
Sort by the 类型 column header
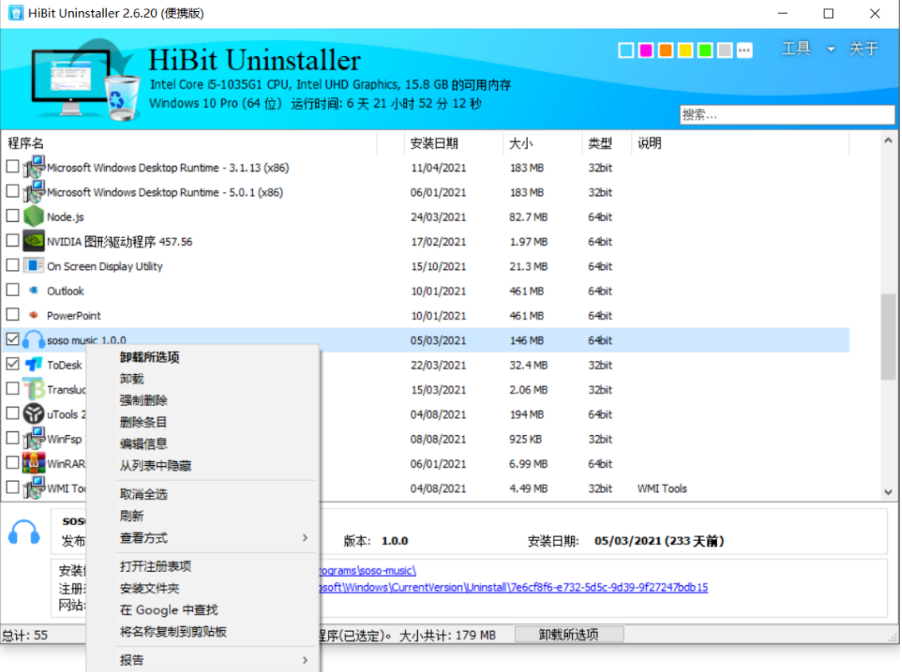(600, 143)
